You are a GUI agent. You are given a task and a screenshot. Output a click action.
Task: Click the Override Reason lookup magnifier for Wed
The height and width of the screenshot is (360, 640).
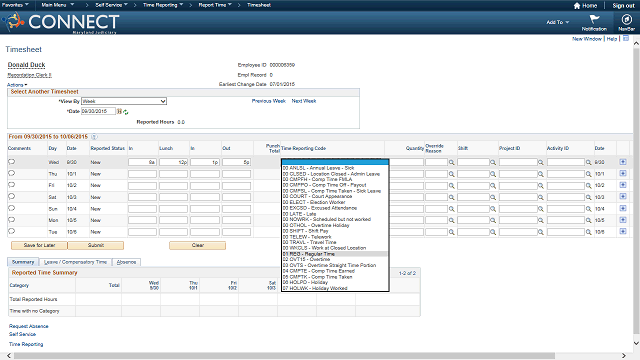(x=451, y=162)
